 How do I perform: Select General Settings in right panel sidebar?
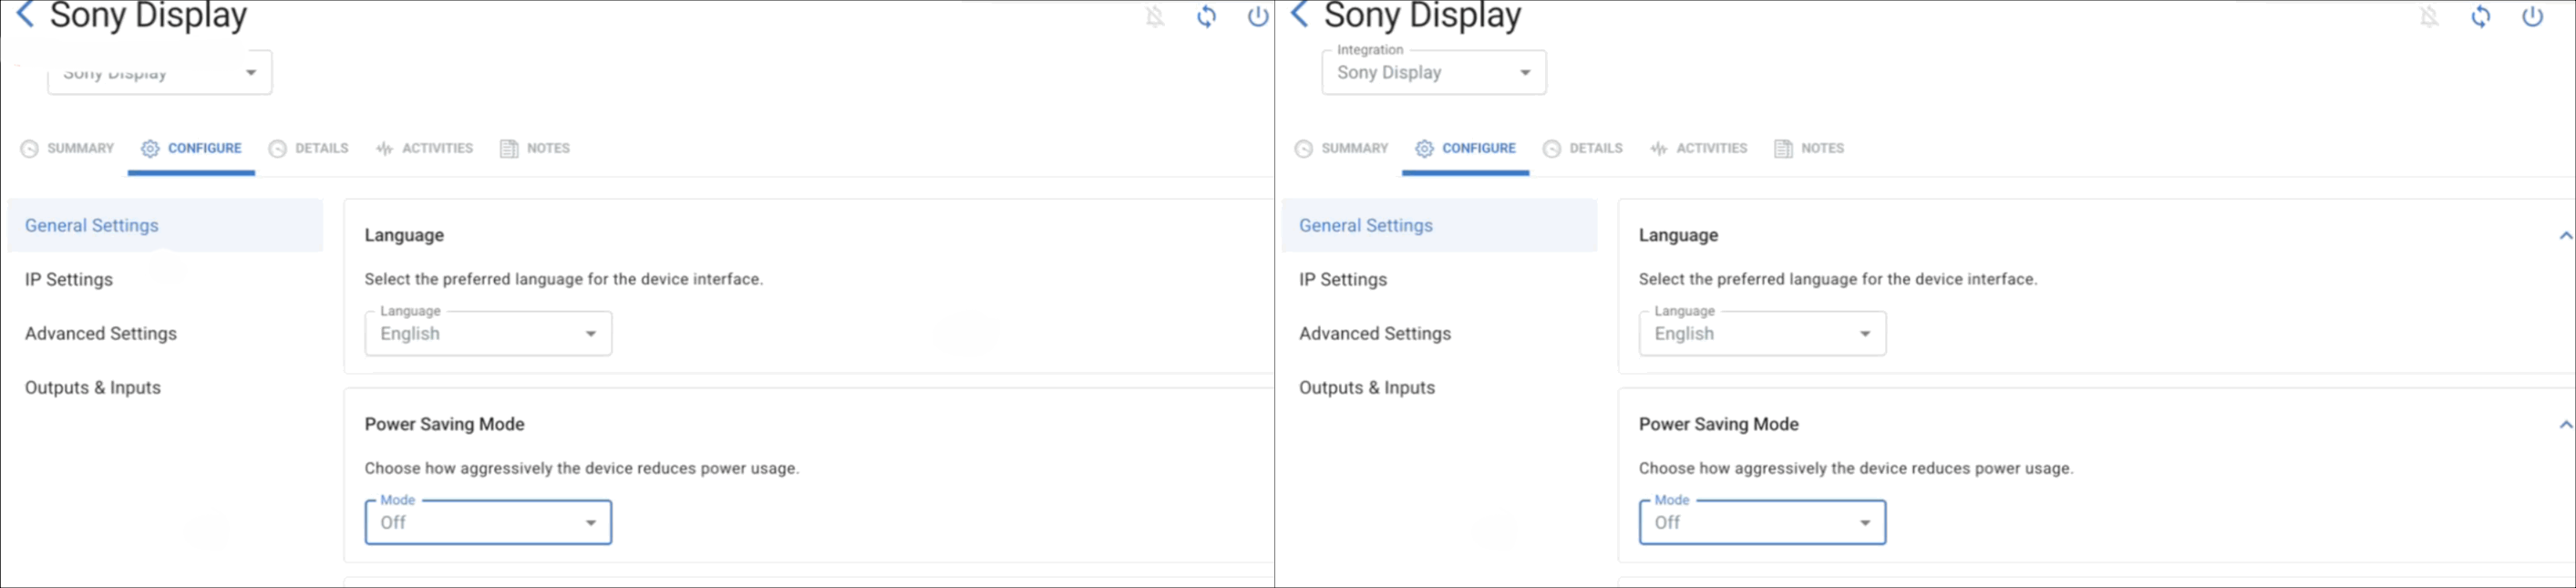(1439, 225)
